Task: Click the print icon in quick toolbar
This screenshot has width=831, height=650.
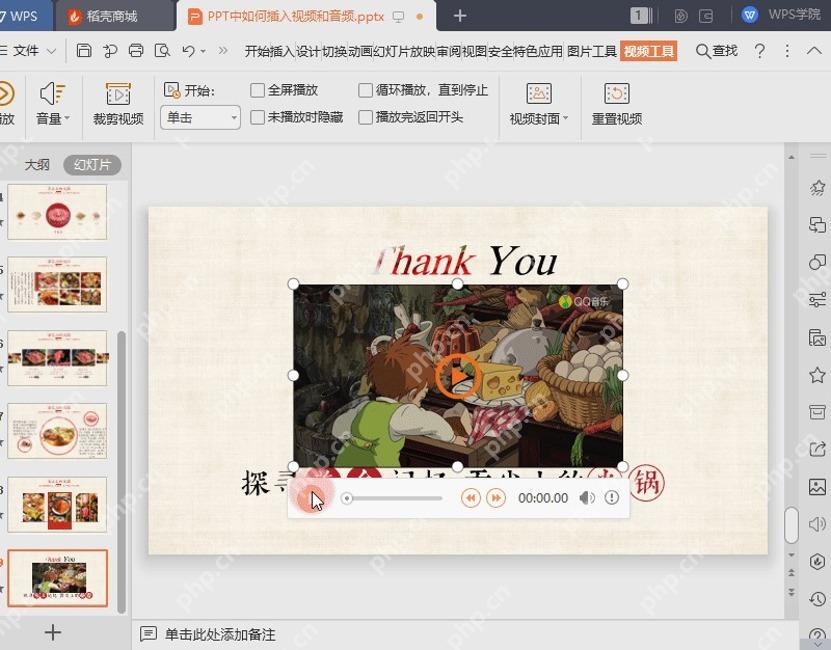Action: (x=136, y=50)
